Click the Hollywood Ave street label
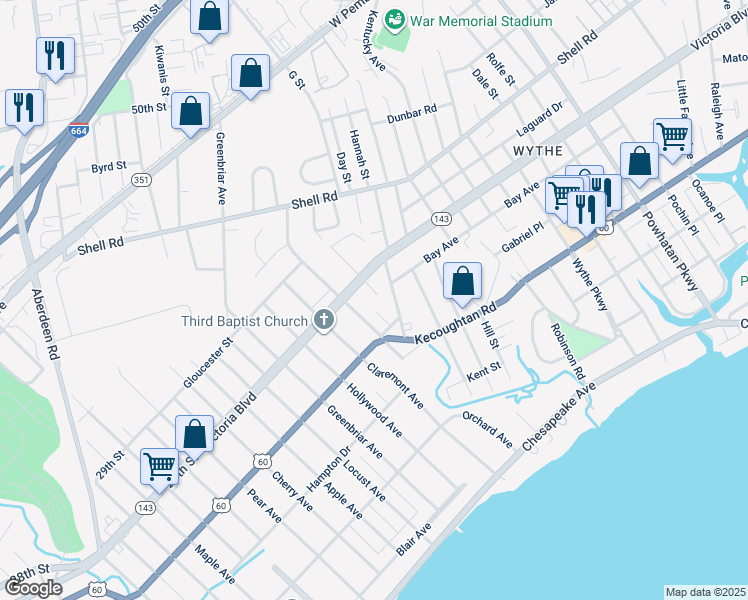Image resolution: width=748 pixels, height=600 pixels. 374,410
